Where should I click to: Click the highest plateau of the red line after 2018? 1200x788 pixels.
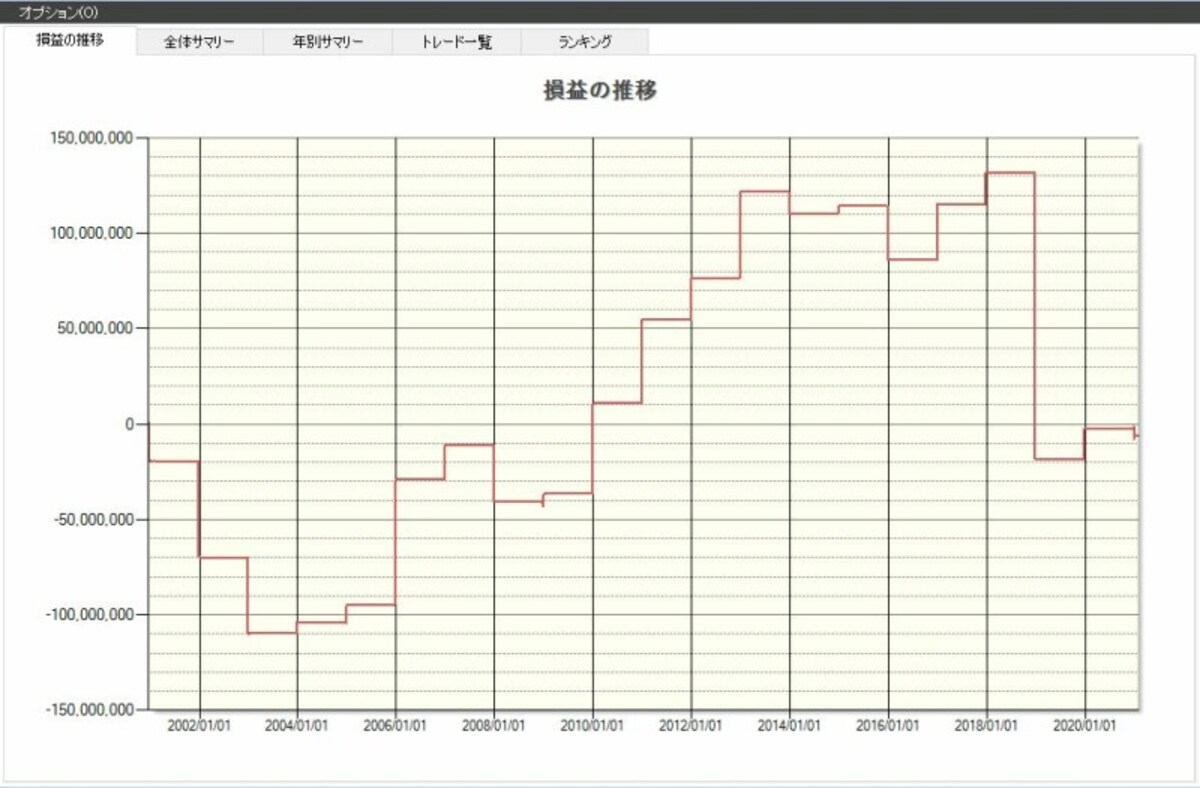tap(1010, 173)
